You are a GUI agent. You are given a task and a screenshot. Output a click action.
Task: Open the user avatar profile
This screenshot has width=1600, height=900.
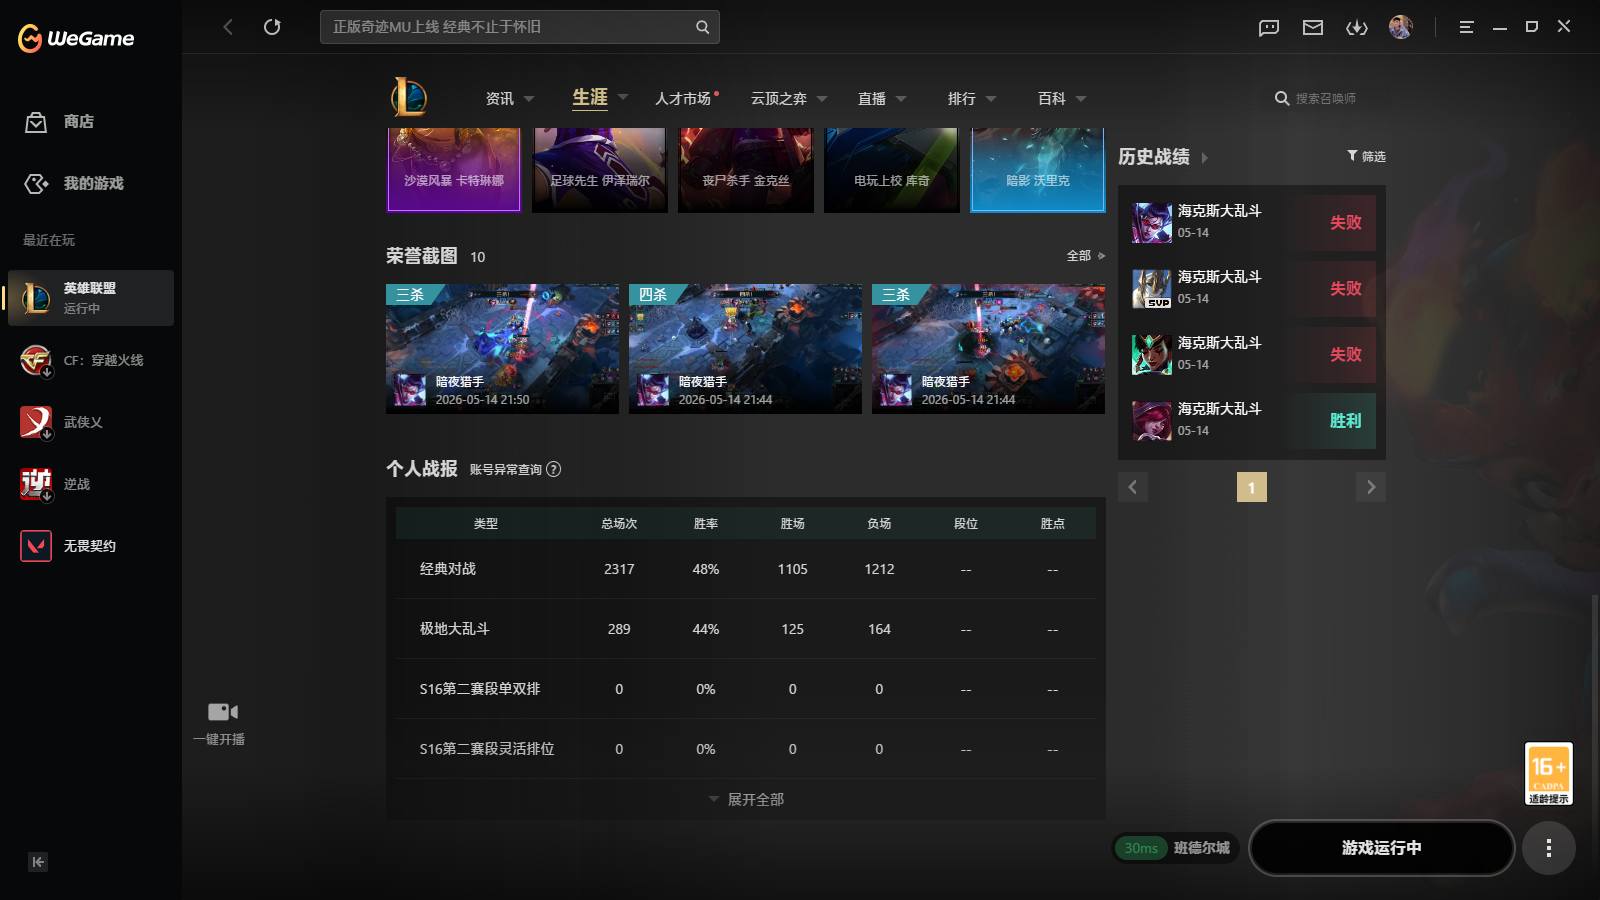pos(1401,27)
